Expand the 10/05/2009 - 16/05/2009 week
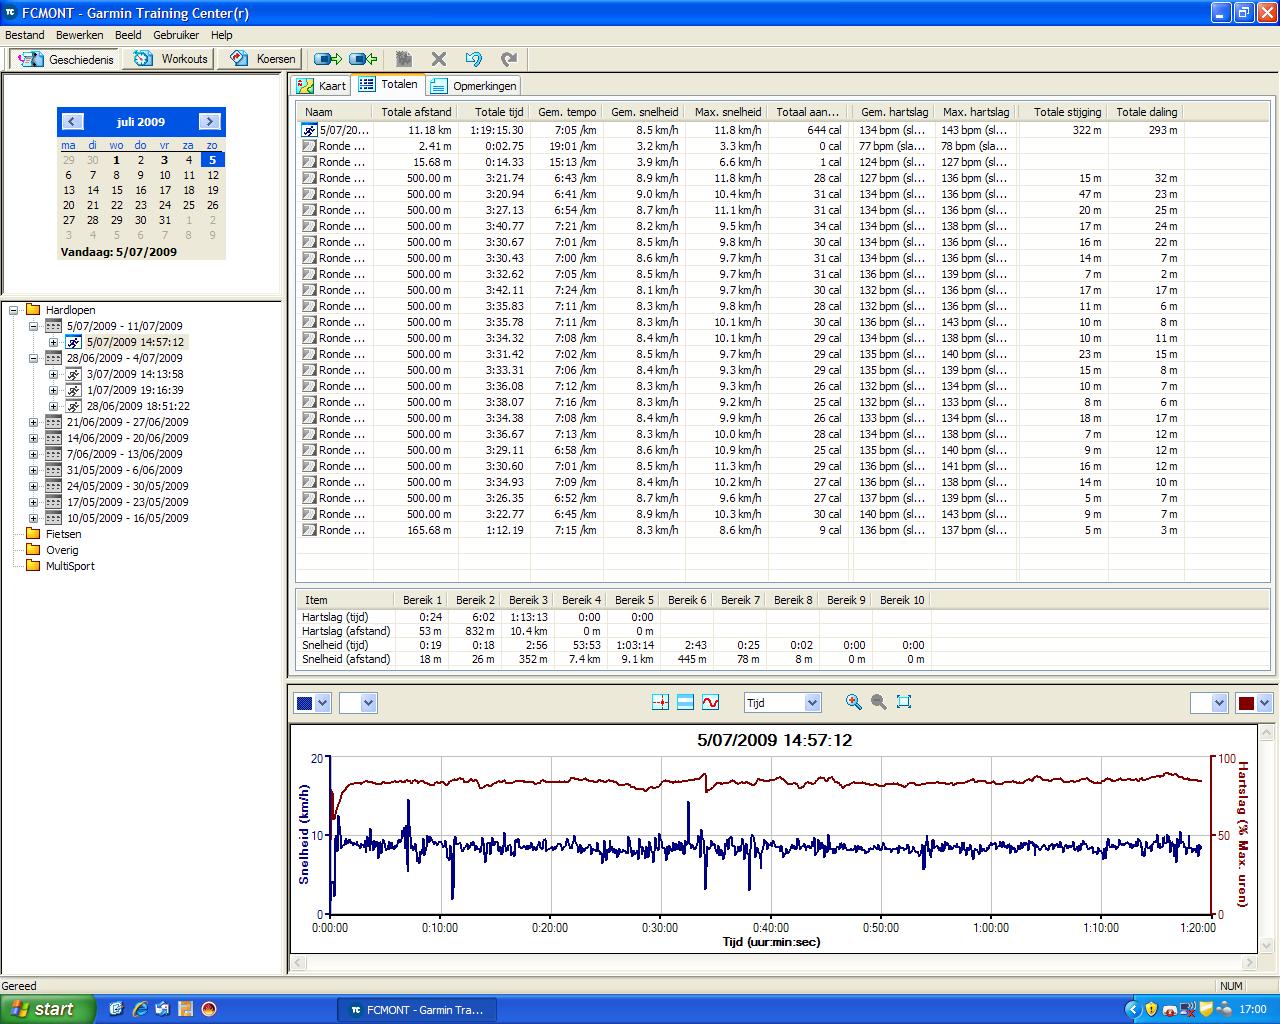Screen dimensions: 1280x1024 33,518
